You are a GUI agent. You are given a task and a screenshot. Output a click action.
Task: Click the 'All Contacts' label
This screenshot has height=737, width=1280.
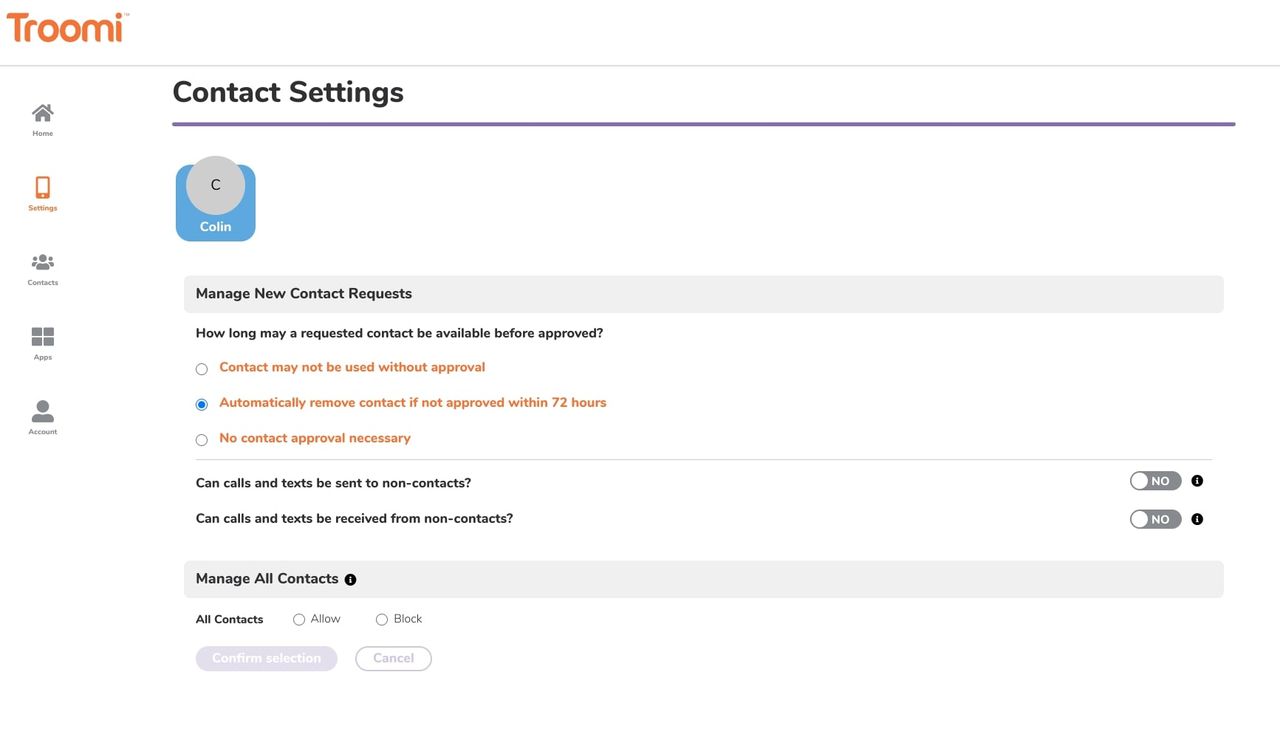tap(230, 620)
